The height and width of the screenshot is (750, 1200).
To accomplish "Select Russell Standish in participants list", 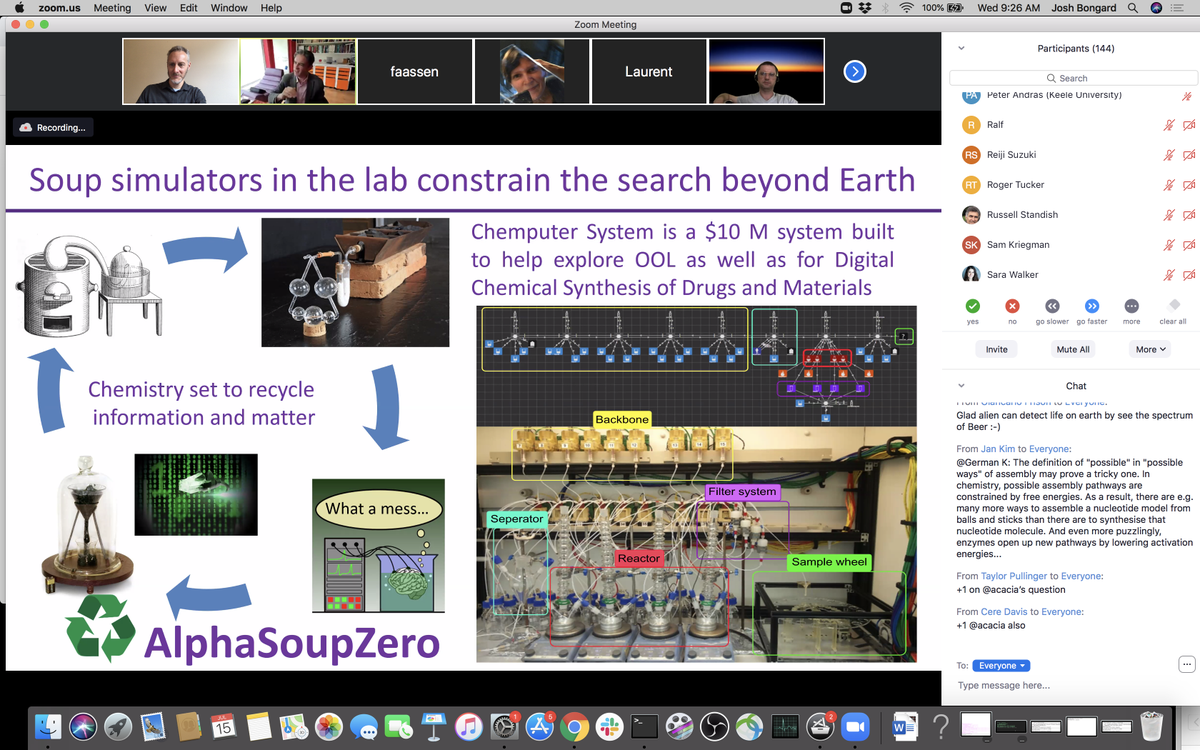I will coord(1071,215).
